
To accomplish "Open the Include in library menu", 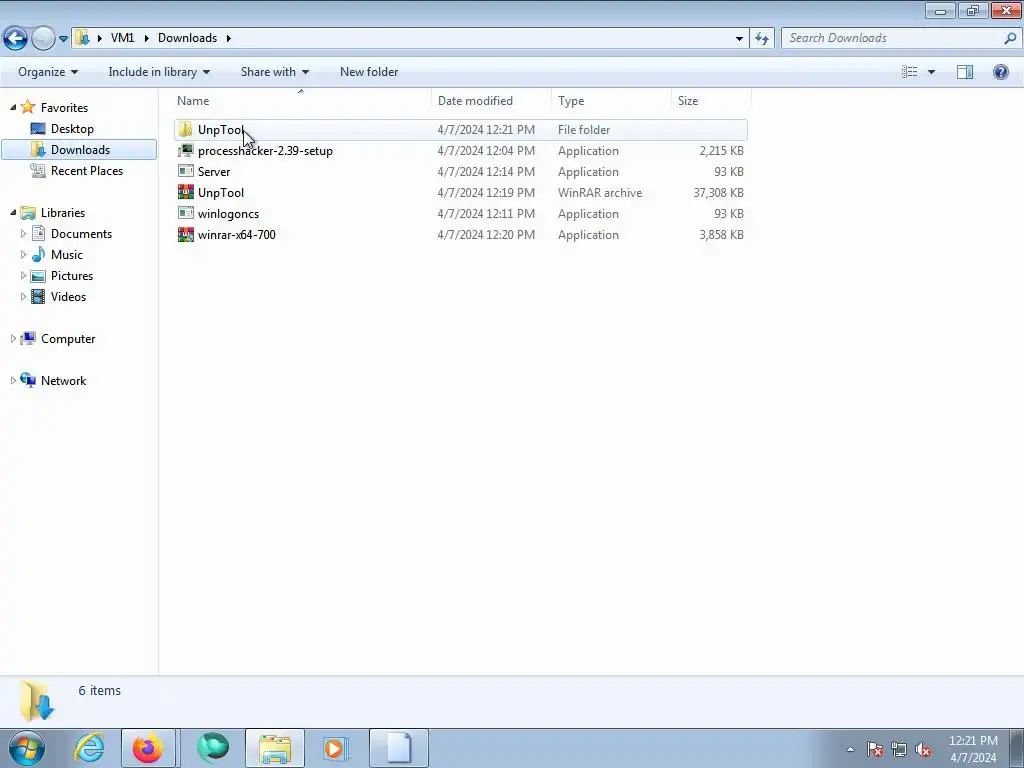I will tap(159, 72).
